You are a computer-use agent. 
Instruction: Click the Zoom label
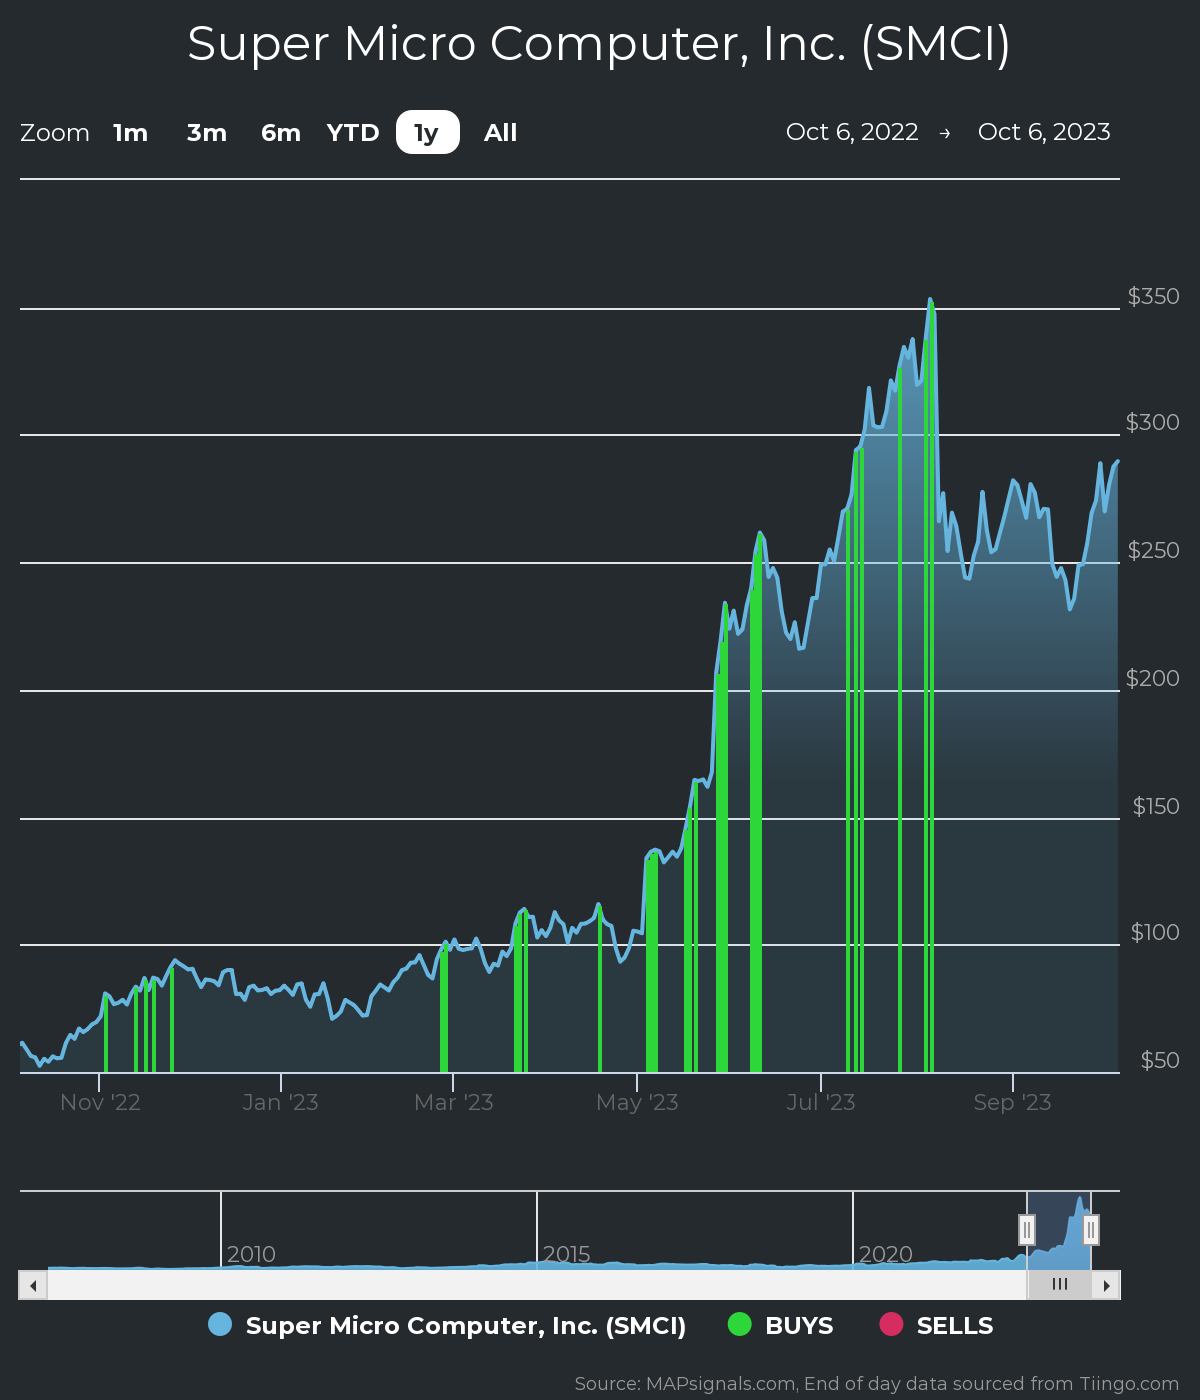(x=55, y=133)
